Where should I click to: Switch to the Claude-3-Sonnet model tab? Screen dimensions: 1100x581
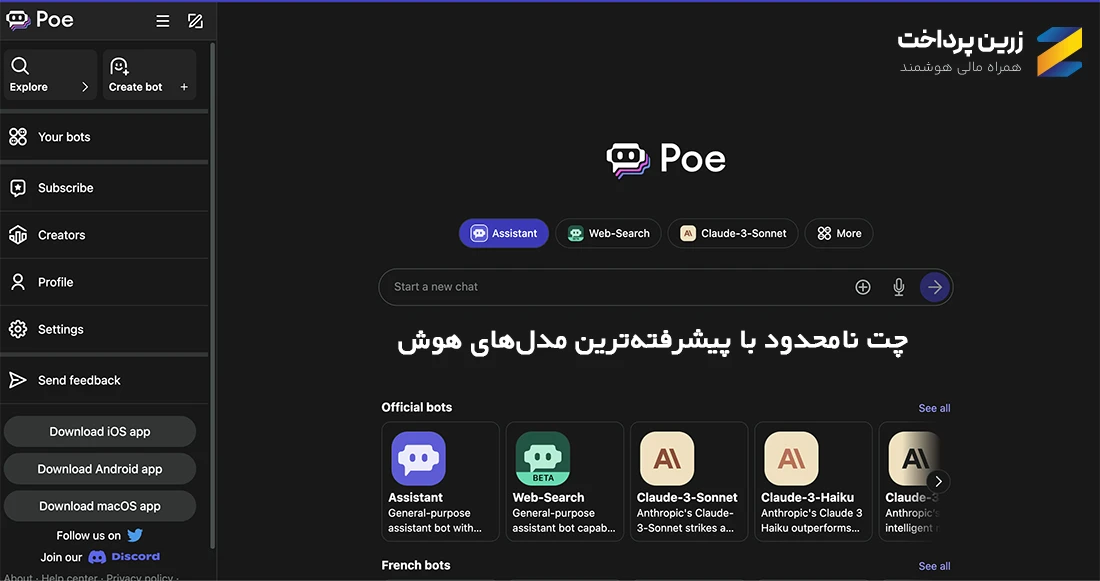click(733, 233)
